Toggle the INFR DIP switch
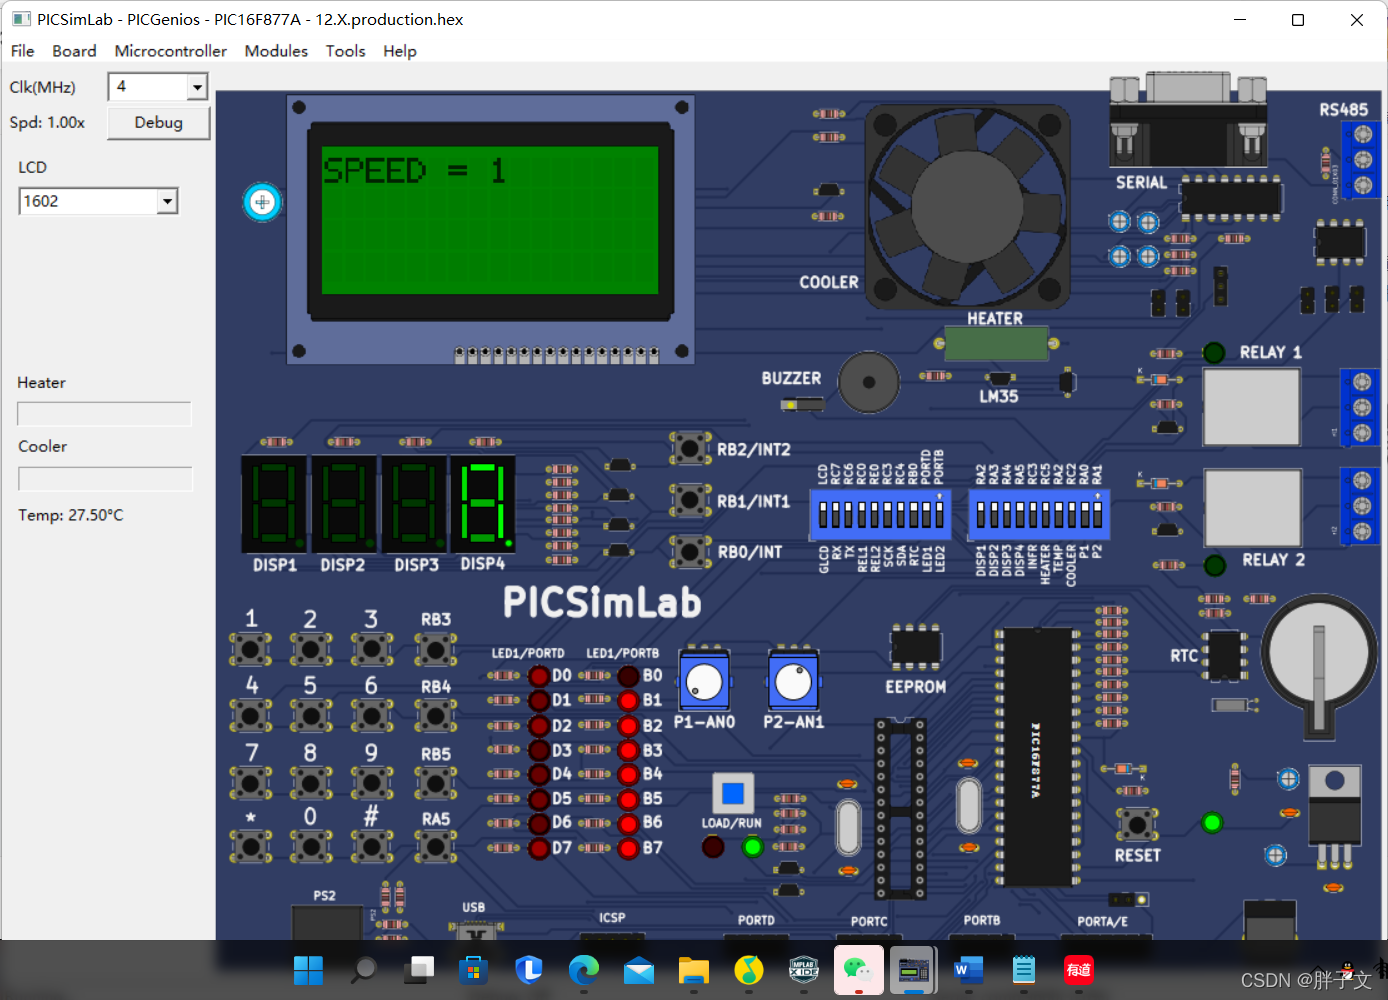Screen dimensions: 1388x1000 click(x=1033, y=515)
